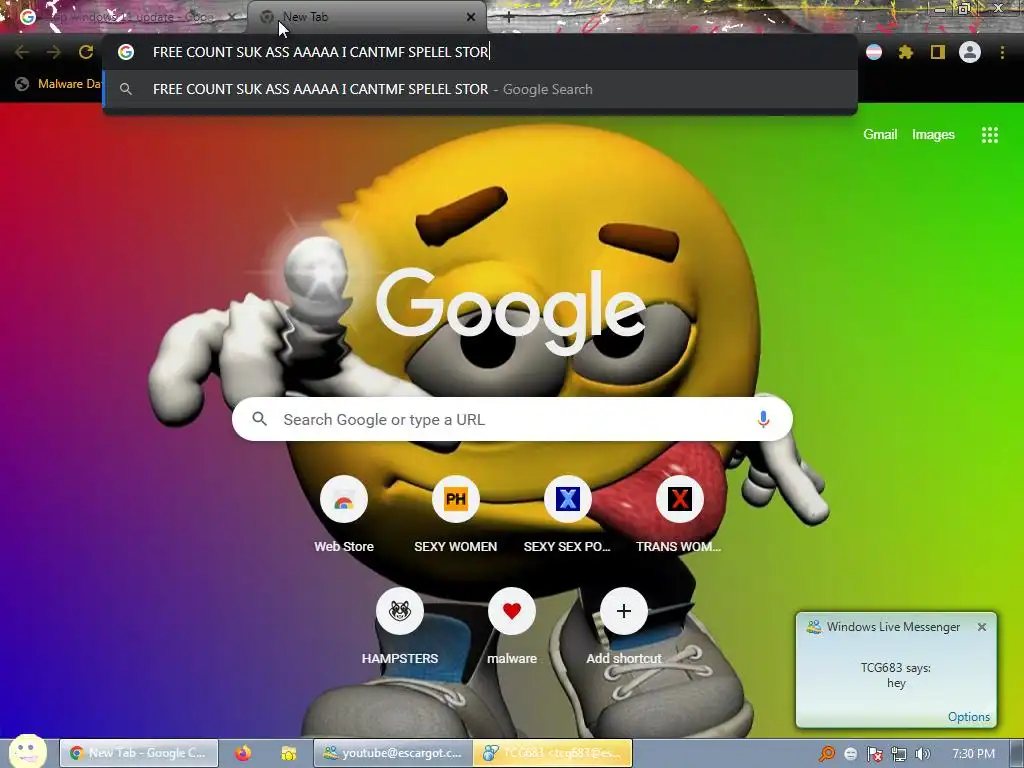
Task: Open the file explorer taskbar icon
Action: click(289, 753)
